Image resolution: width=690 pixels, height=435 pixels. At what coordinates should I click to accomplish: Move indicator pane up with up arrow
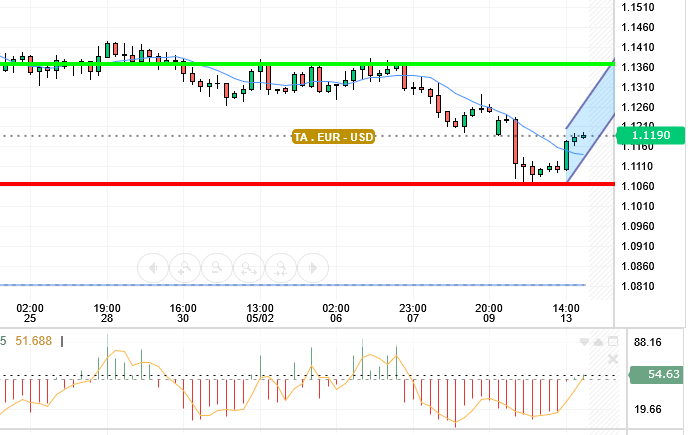click(x=598, y=342)
